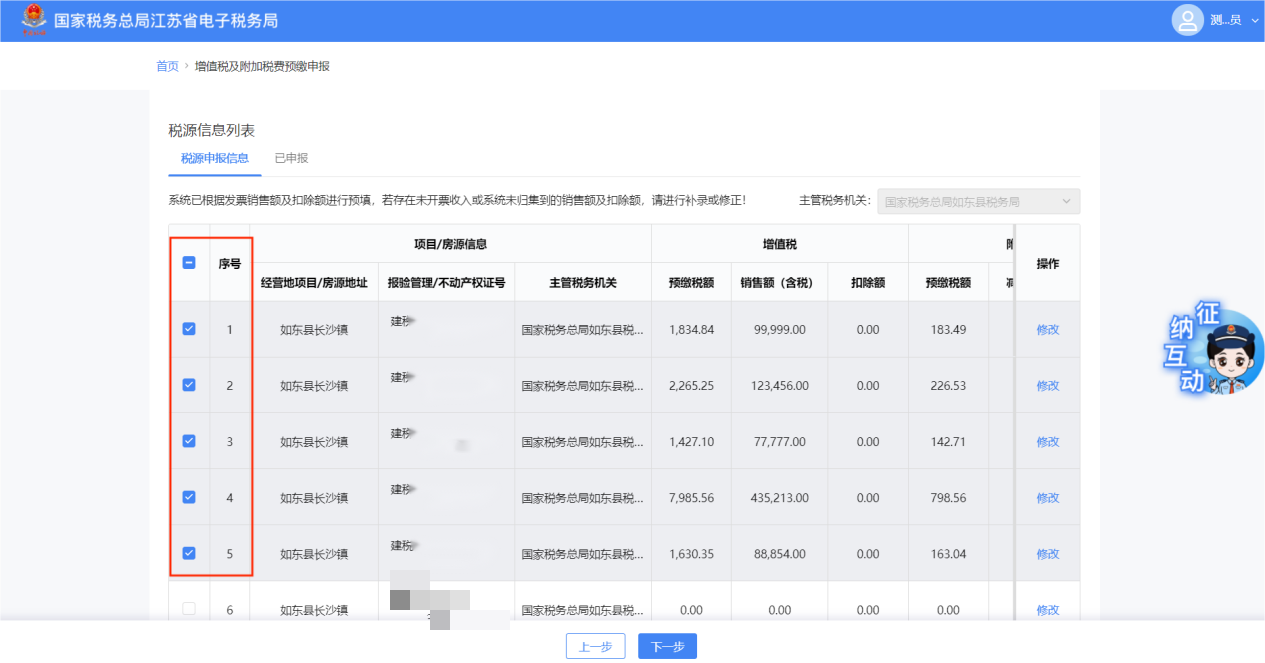The height and width of the screenshot is (663, 1265).
Task: Expand the user account menu arrow
Action: pos(1253,20)
